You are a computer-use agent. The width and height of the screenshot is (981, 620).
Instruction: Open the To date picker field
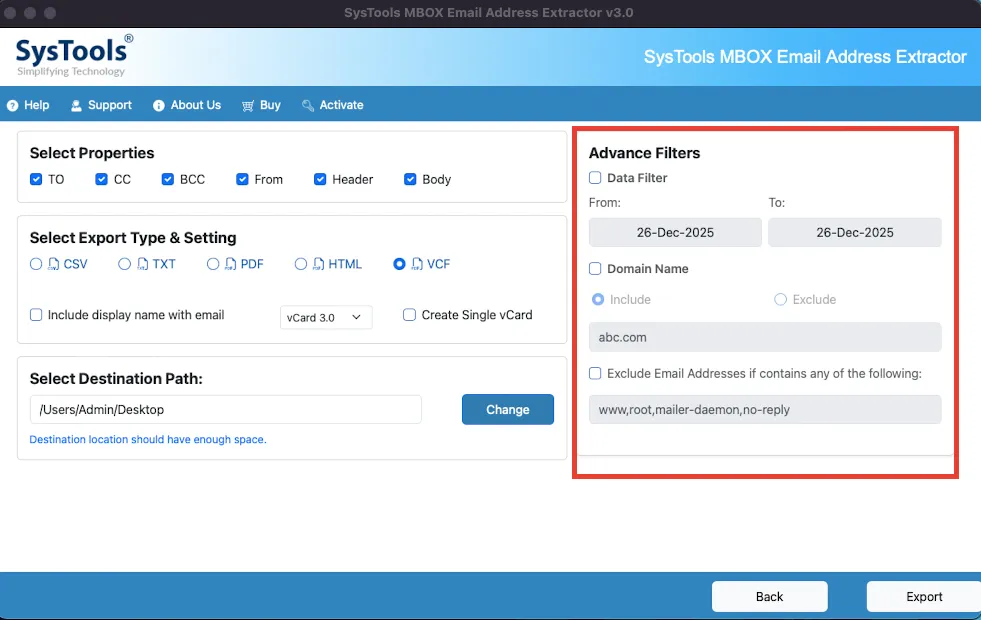(855, 232)
